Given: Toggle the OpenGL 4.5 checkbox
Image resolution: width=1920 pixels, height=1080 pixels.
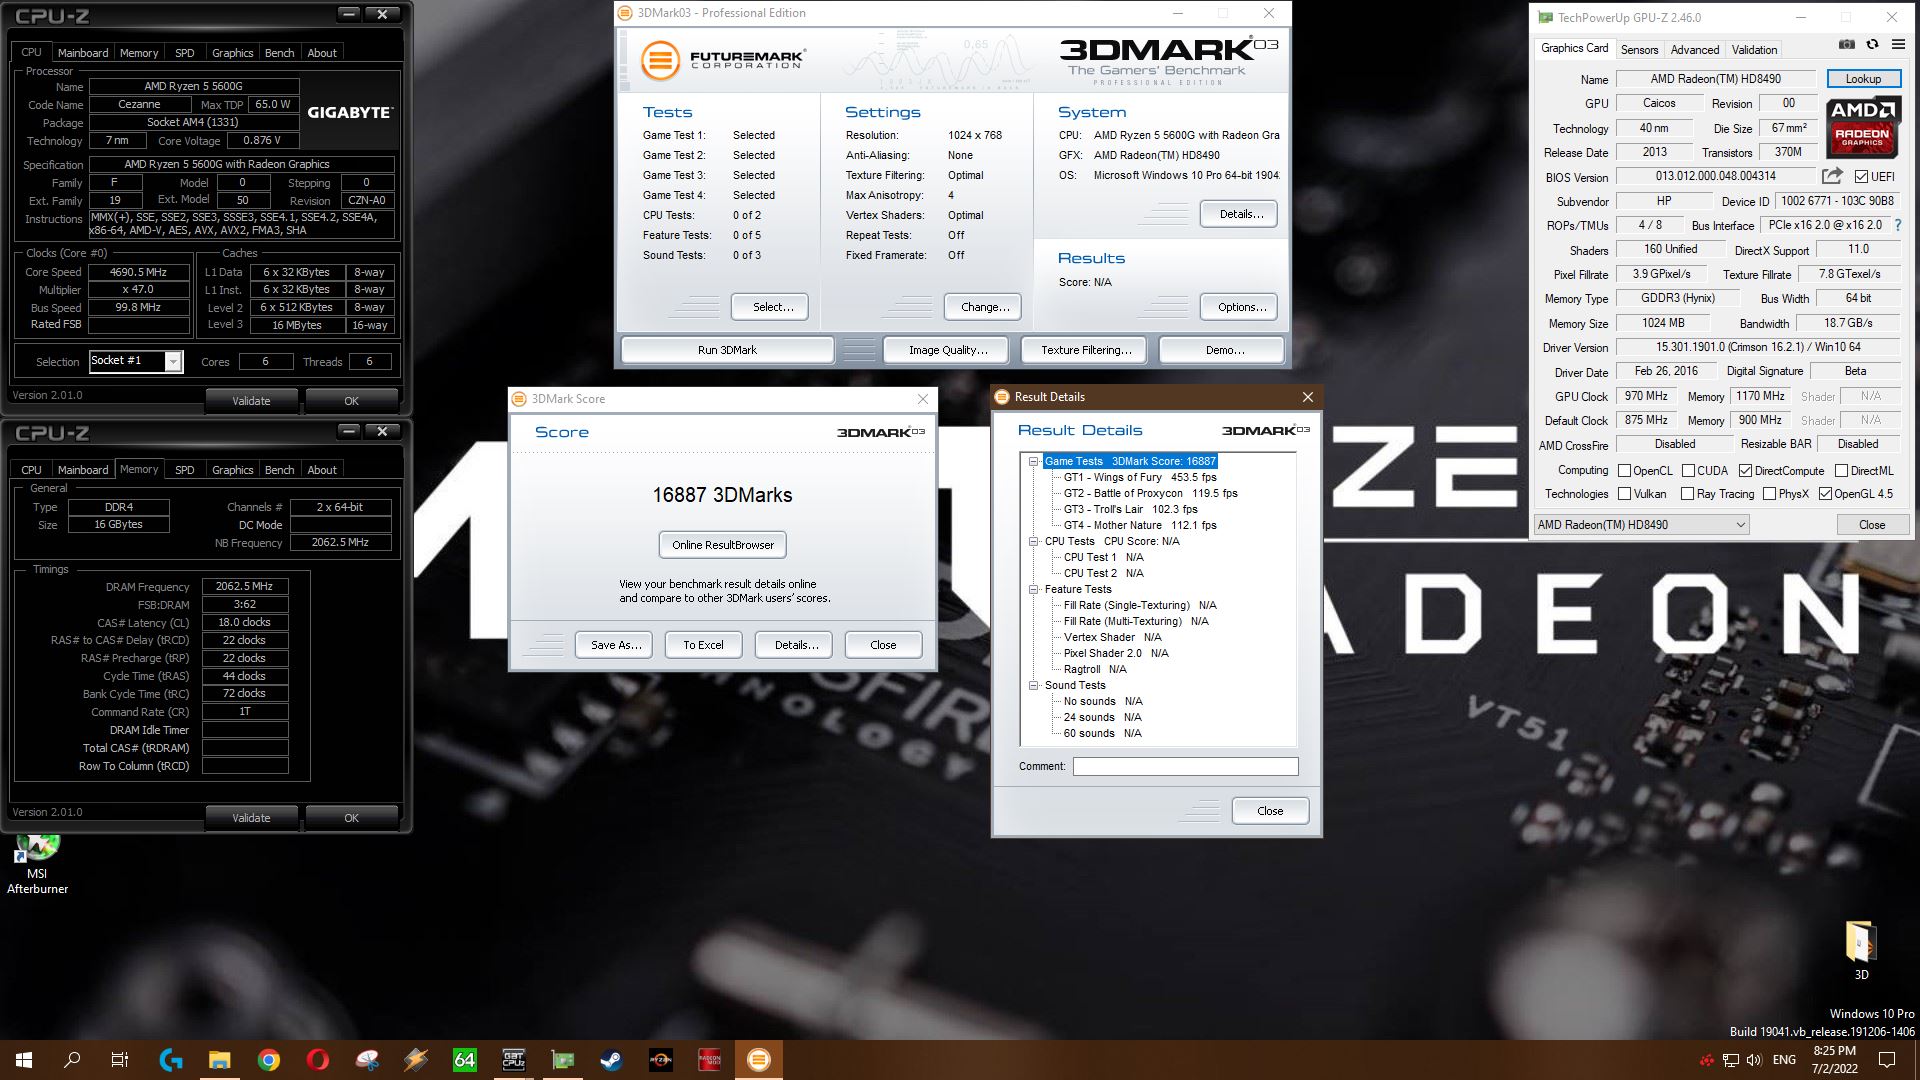Looking at the screenshot, I should point(1825,494).
